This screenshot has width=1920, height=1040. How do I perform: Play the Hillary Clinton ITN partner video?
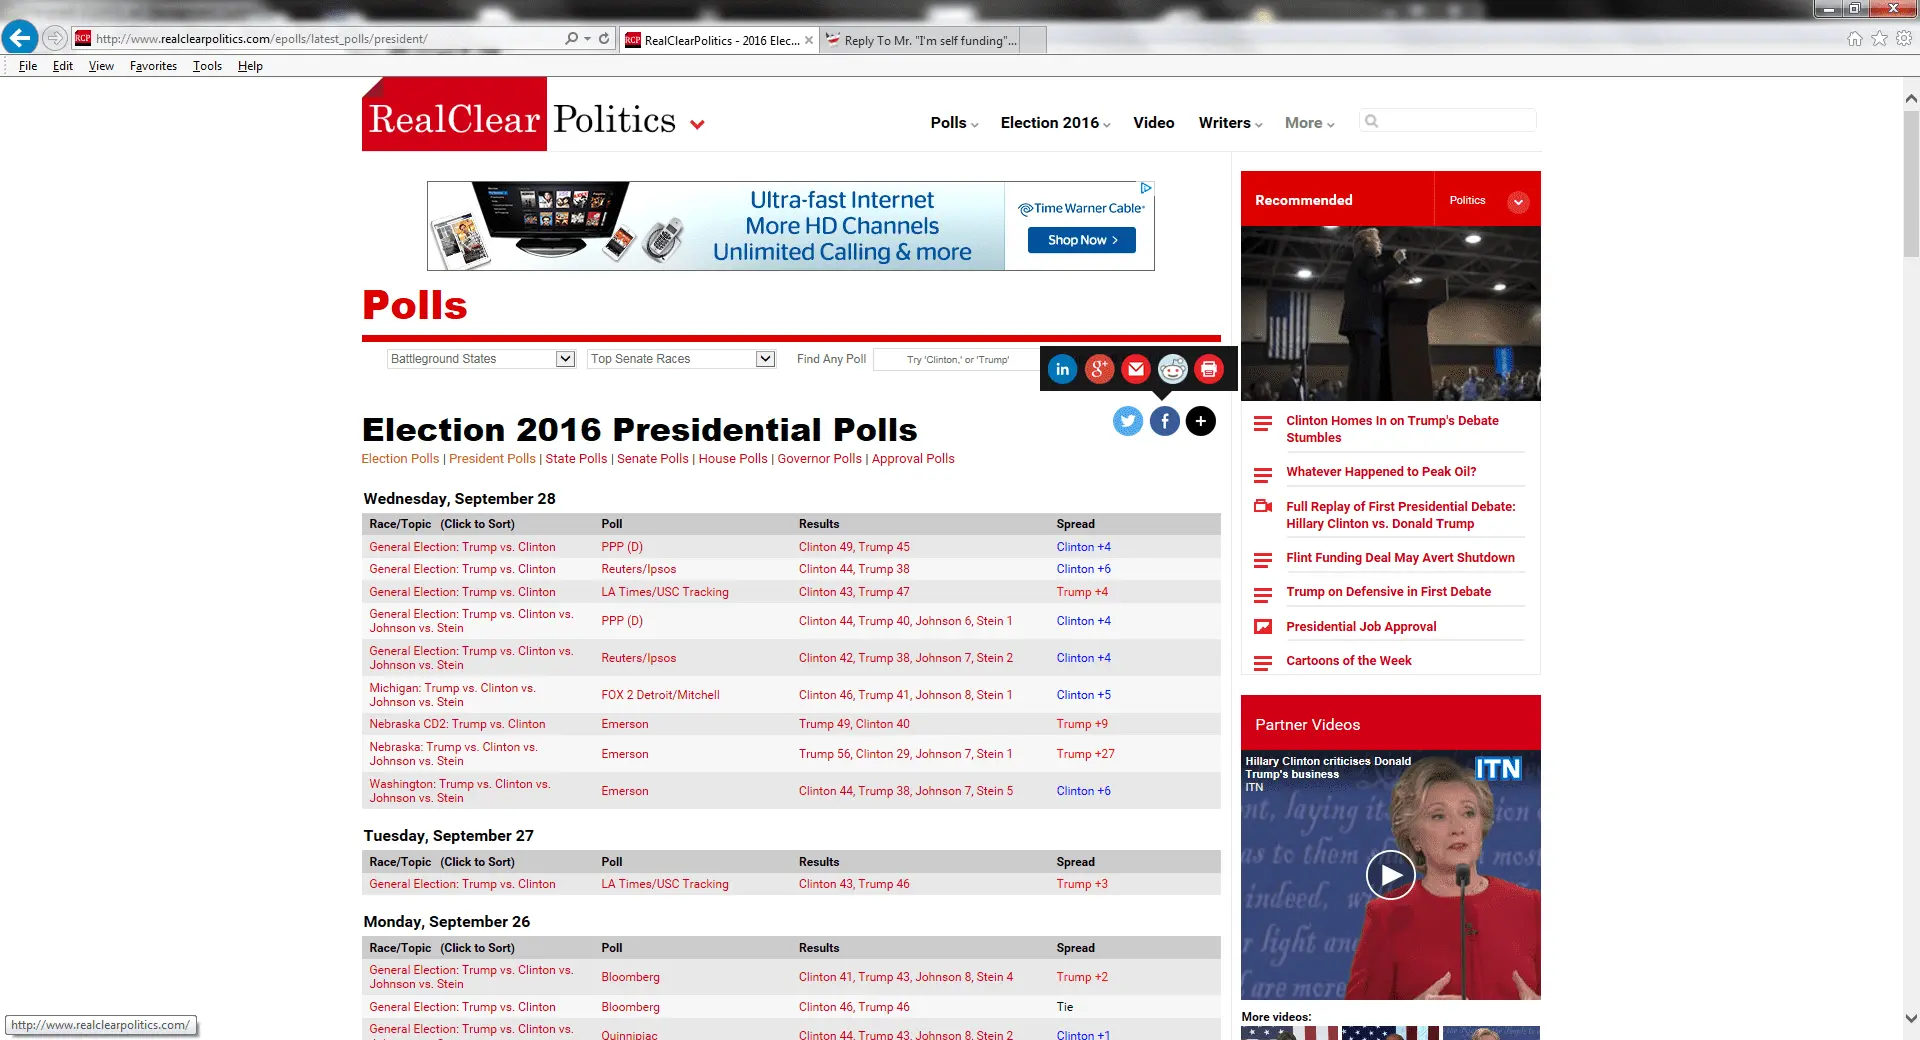point(1391,875)
